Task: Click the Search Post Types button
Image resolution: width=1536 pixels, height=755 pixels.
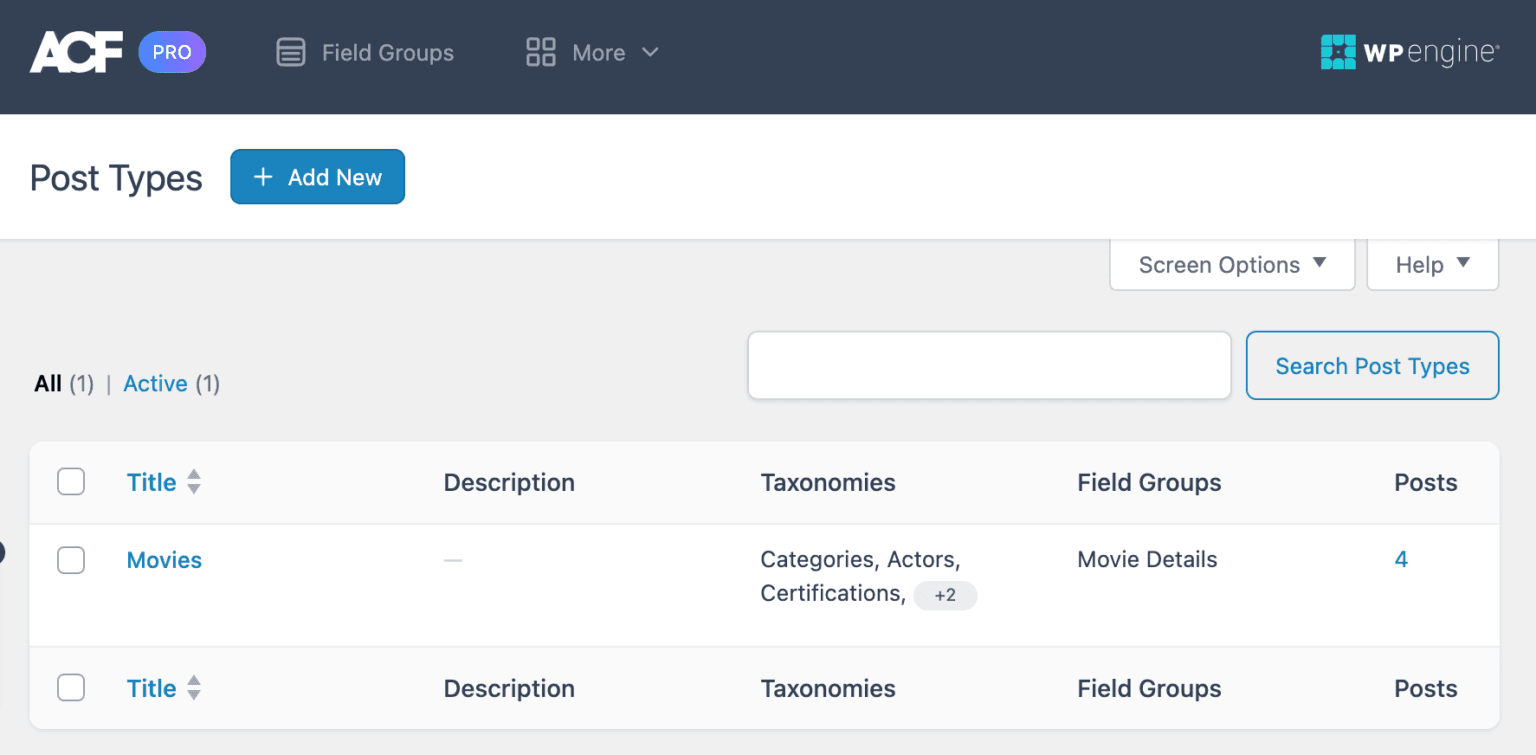Action: [x=1371, y=365]
